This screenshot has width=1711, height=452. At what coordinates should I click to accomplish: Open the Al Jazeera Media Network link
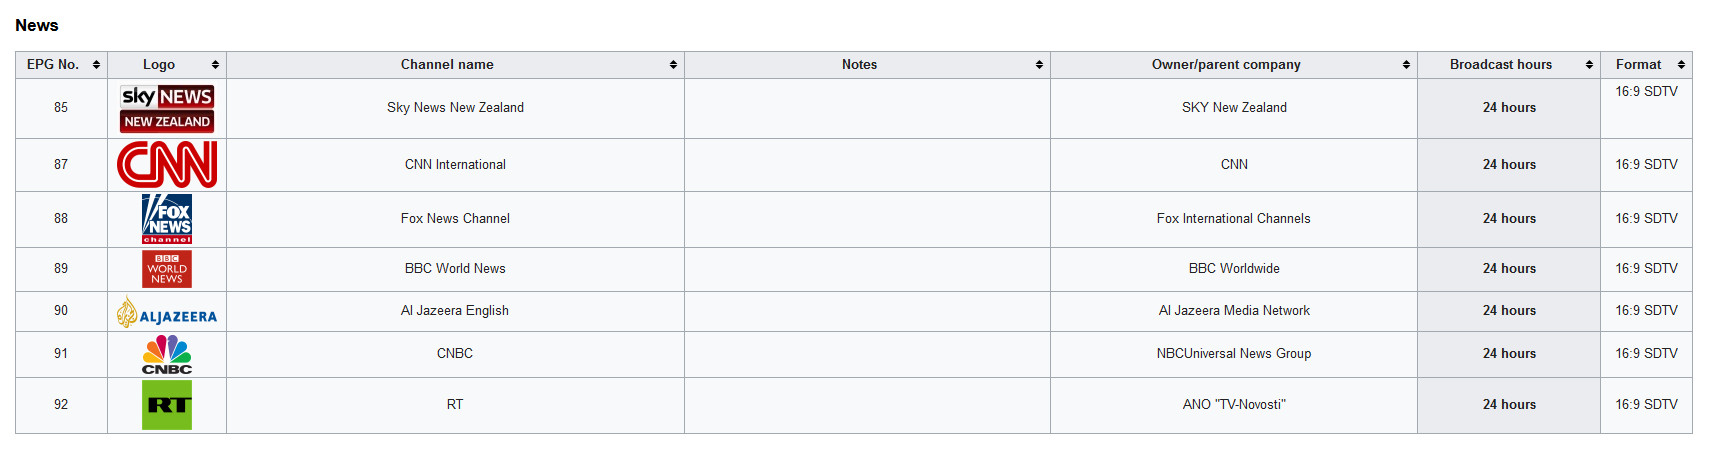pyautogui.click(x=1234, y=311)
